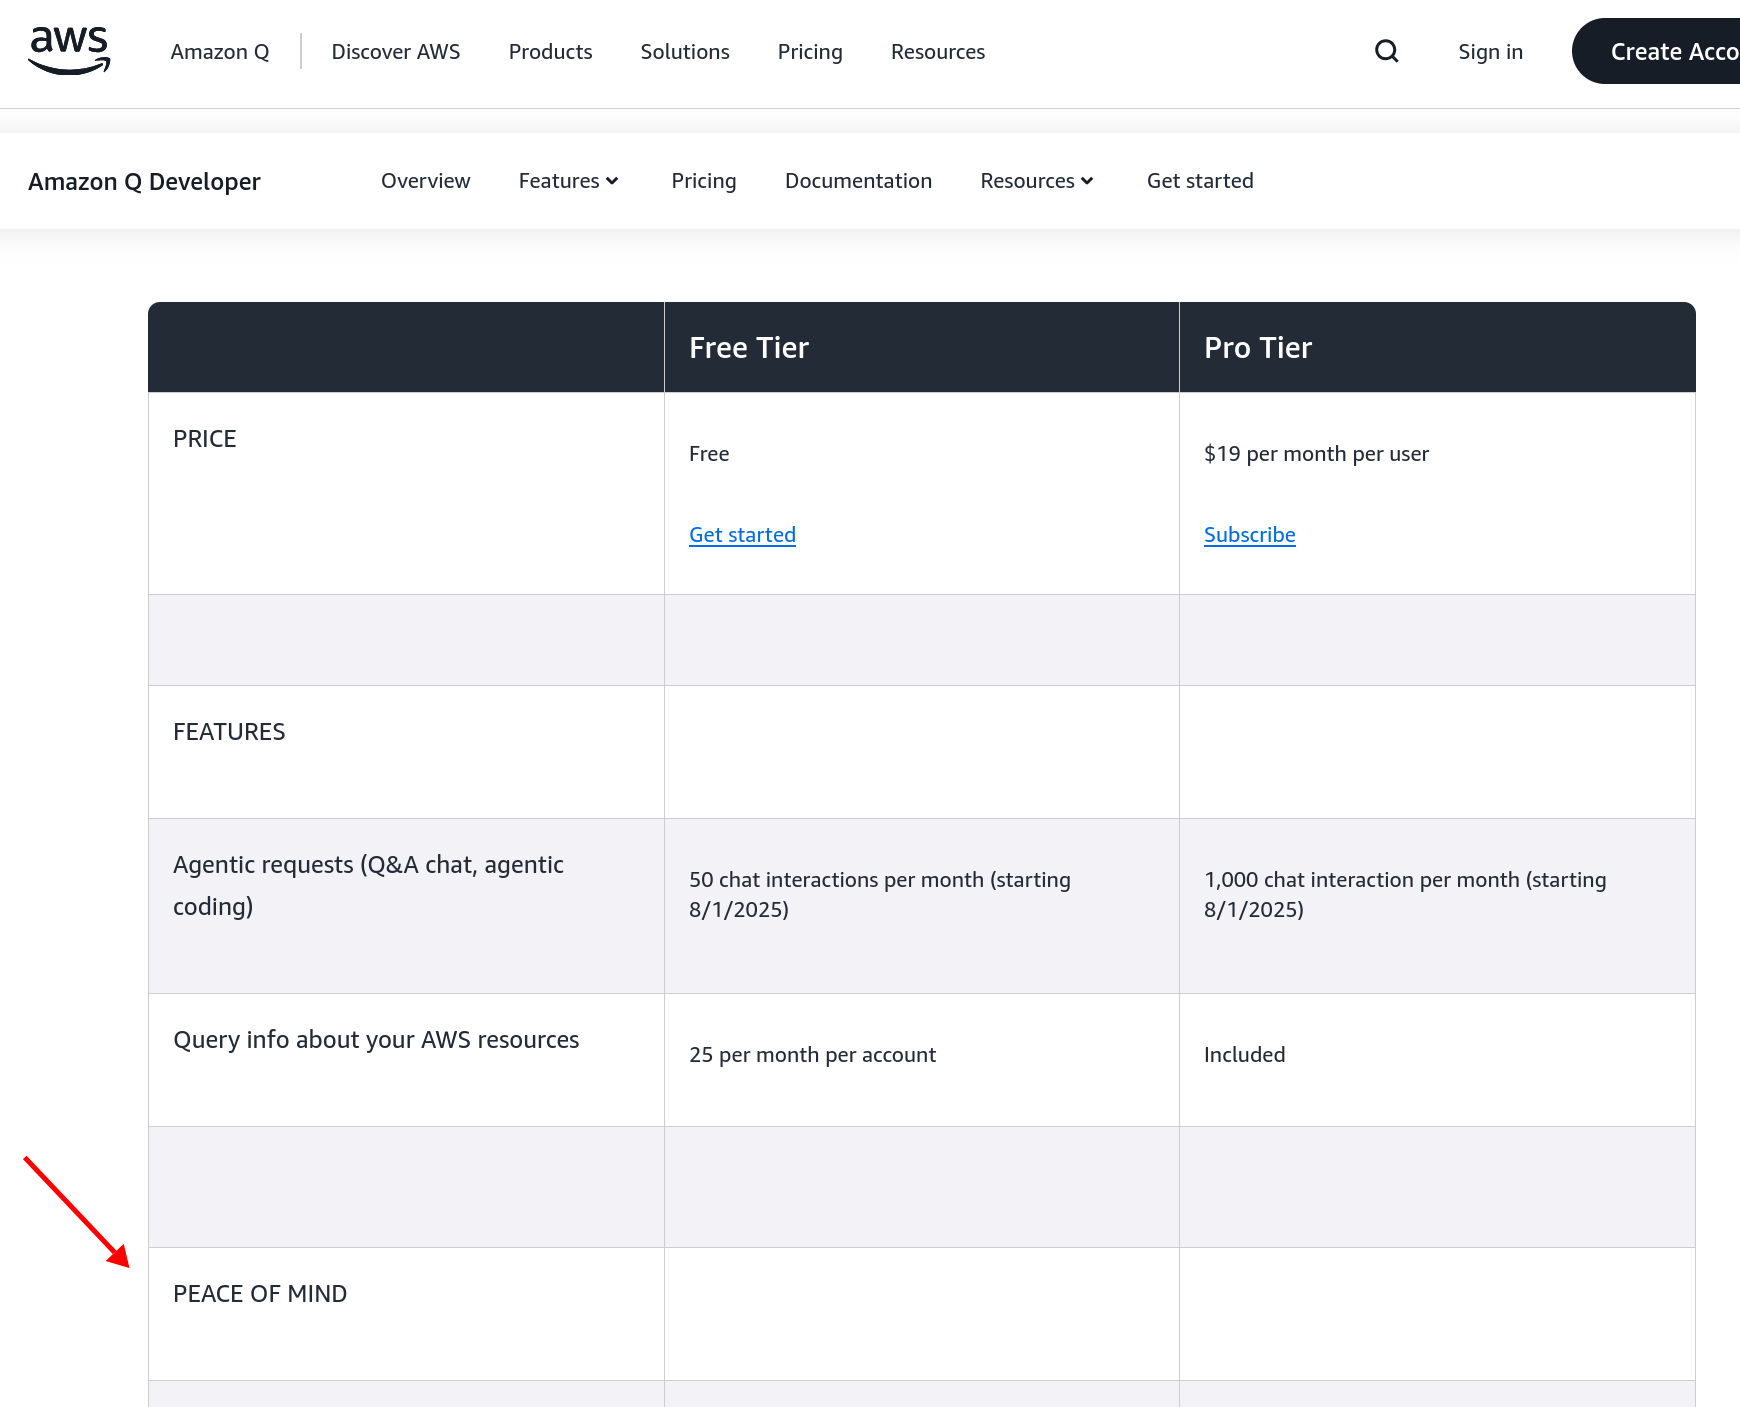Select Get started in the sub-navigation bar
This screenshot has height=1407, width=1740.
click(x=1199, y=181)
